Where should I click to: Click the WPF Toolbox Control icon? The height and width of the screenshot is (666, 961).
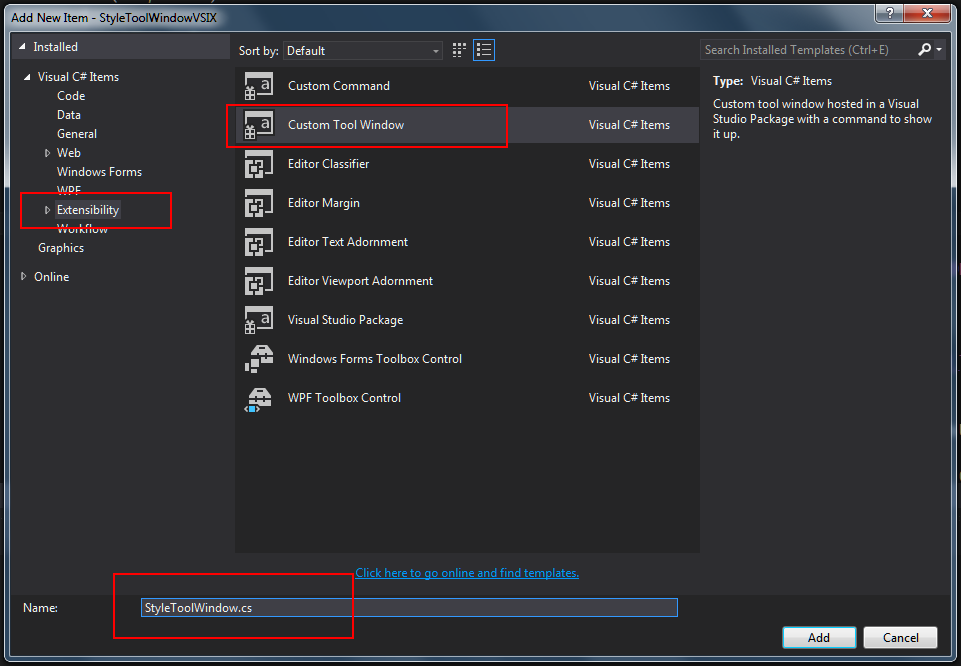coord(259,399)
